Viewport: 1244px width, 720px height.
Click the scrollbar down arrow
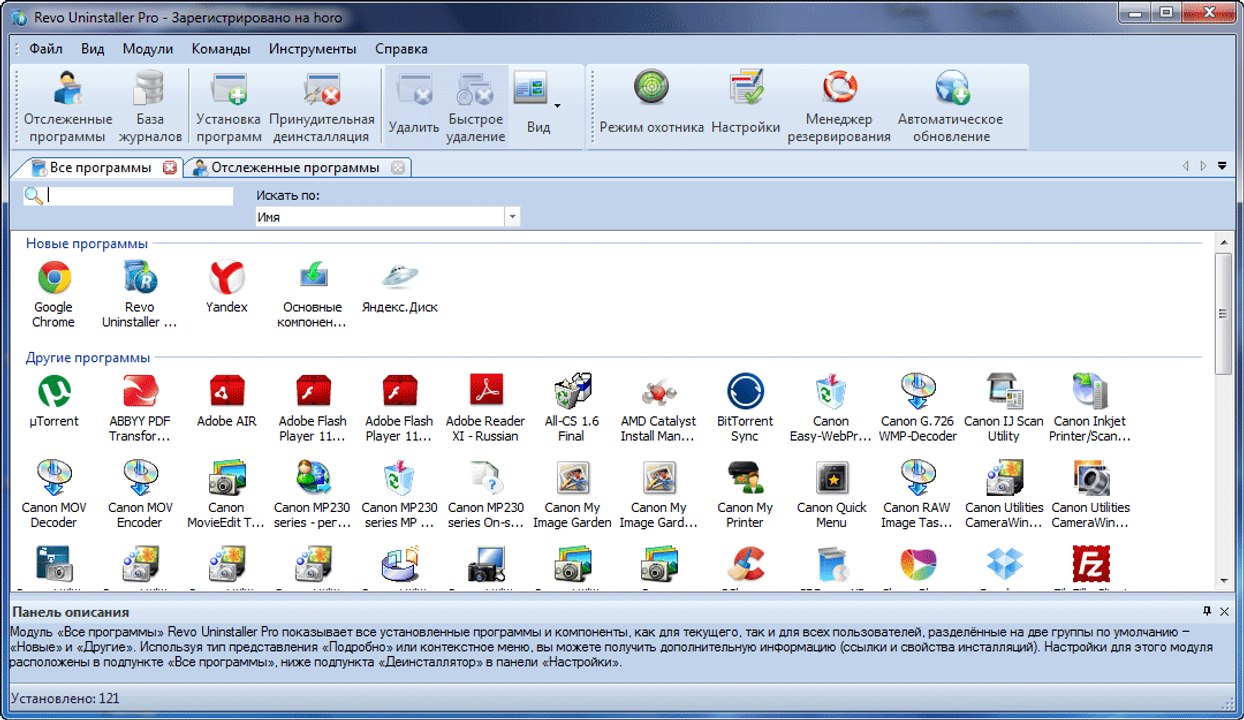click(x=1223, y=580)
